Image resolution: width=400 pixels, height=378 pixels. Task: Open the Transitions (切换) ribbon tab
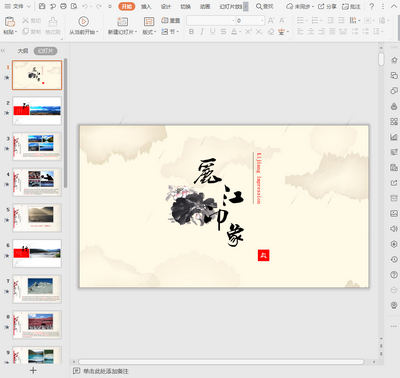(185, 6)
